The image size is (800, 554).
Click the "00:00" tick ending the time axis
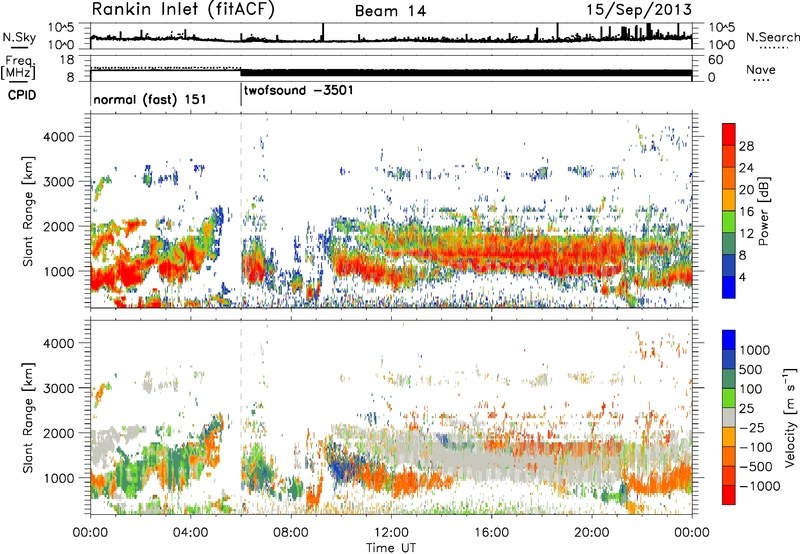click(692, 533)
